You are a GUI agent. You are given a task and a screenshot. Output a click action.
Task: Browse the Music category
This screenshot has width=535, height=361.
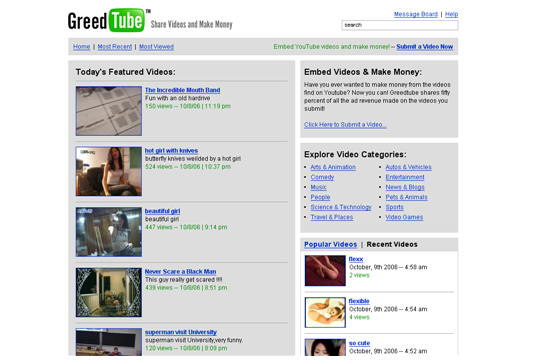318,187
